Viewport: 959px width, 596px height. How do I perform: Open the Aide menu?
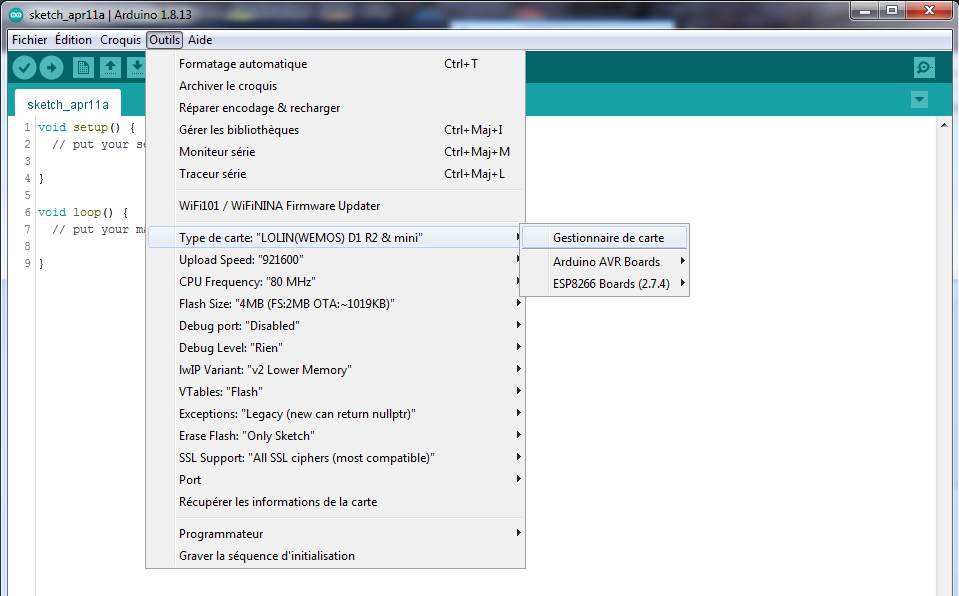[200, 40]
